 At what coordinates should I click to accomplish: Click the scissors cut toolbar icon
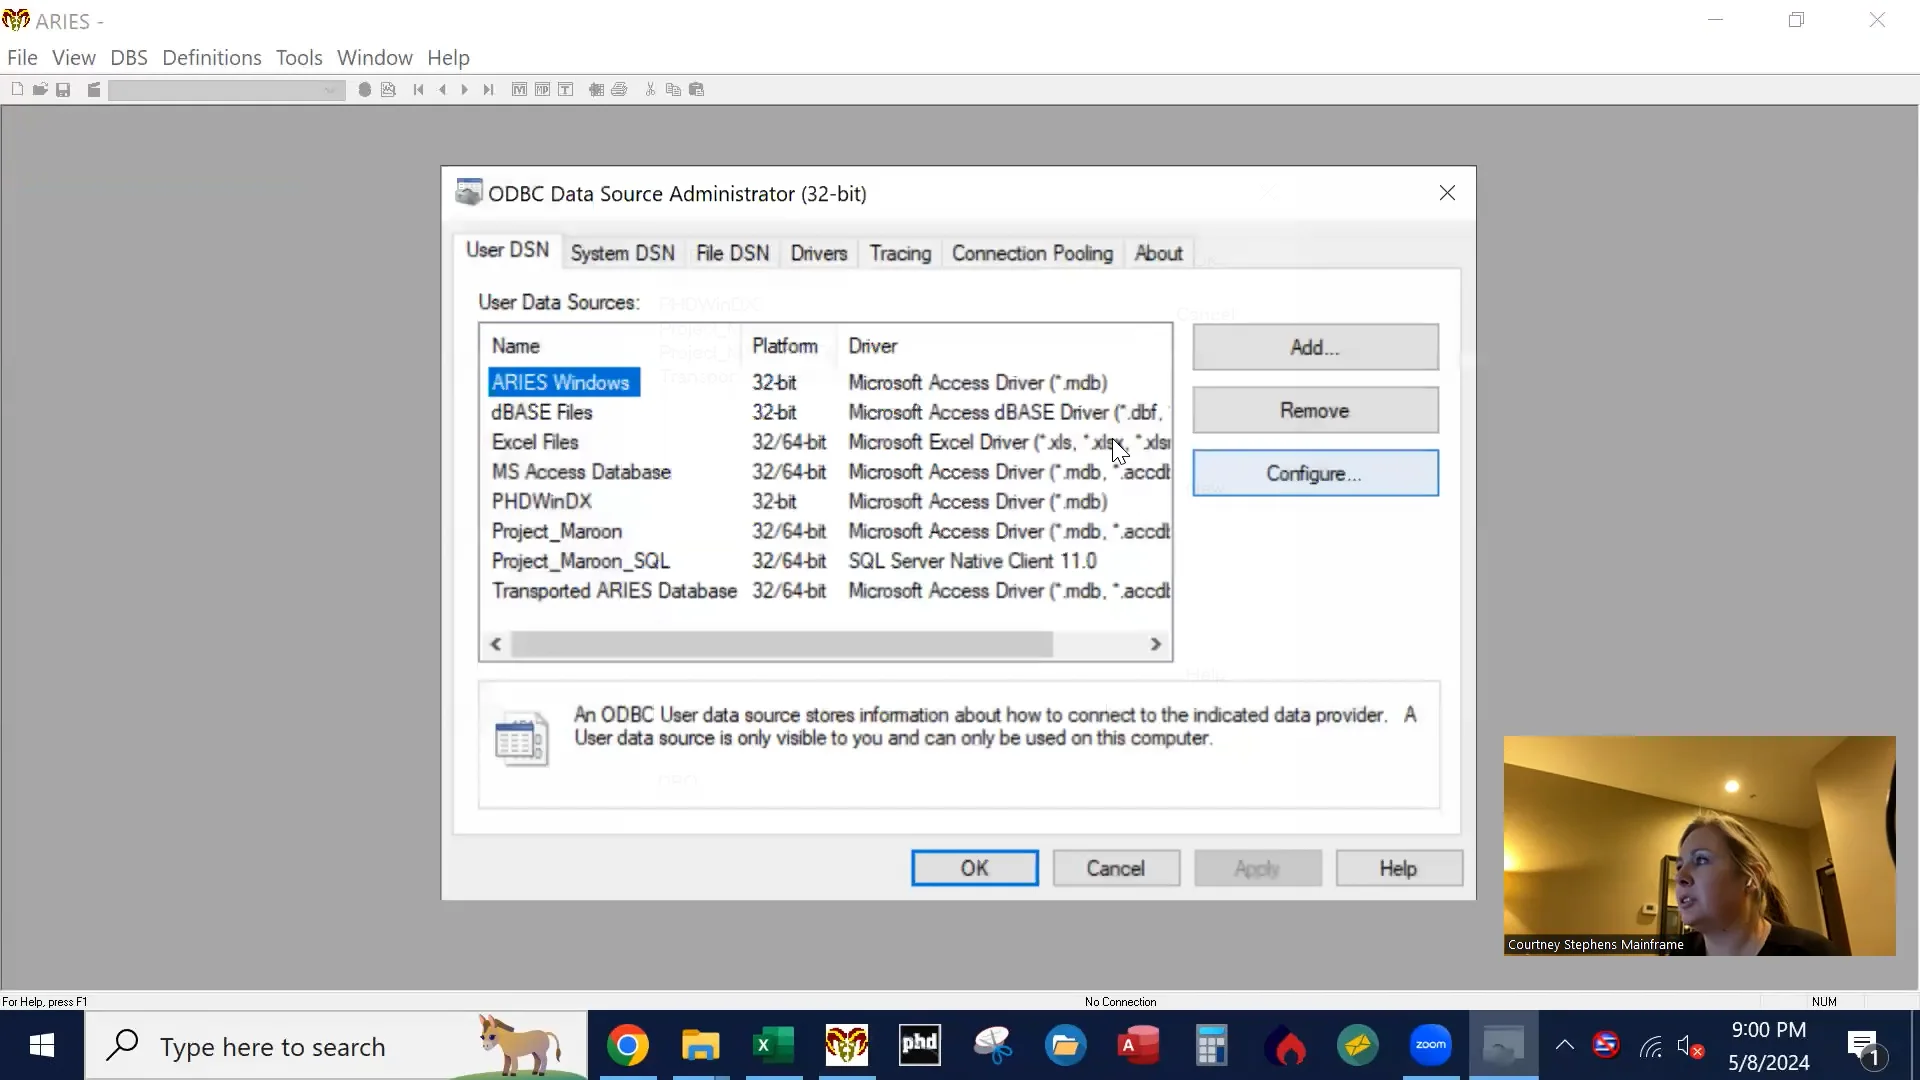pos(650,90)
